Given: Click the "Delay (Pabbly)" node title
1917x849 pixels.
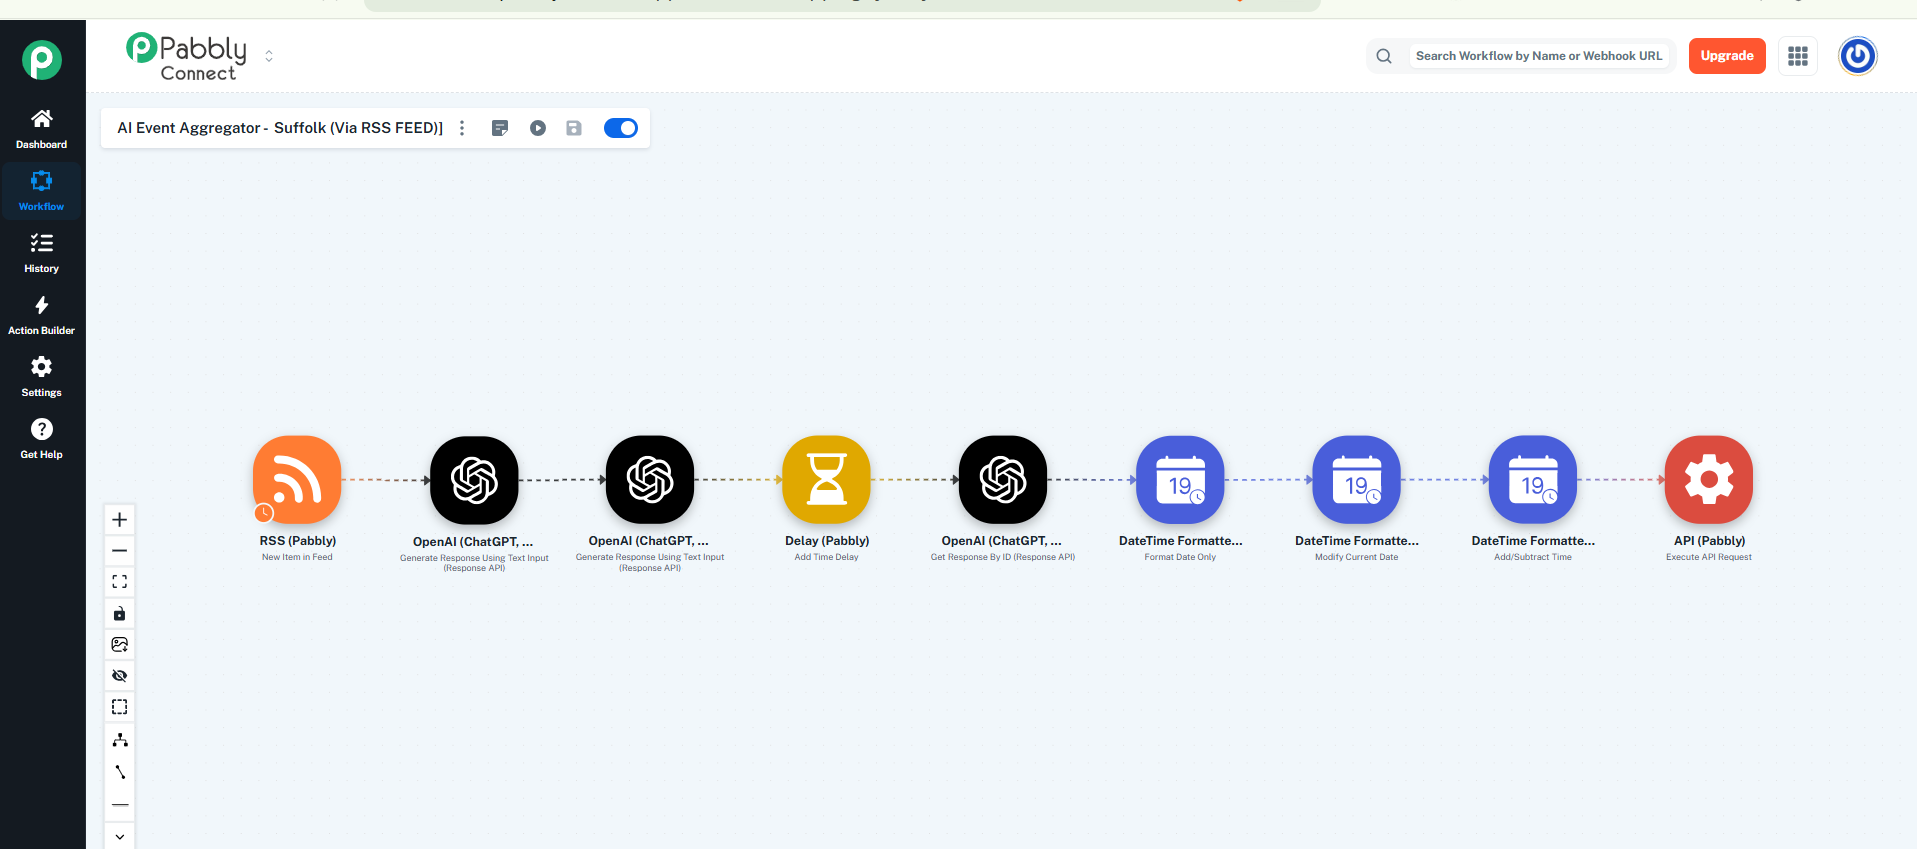Looking at the screenshot, I should (x=827, y=541).
